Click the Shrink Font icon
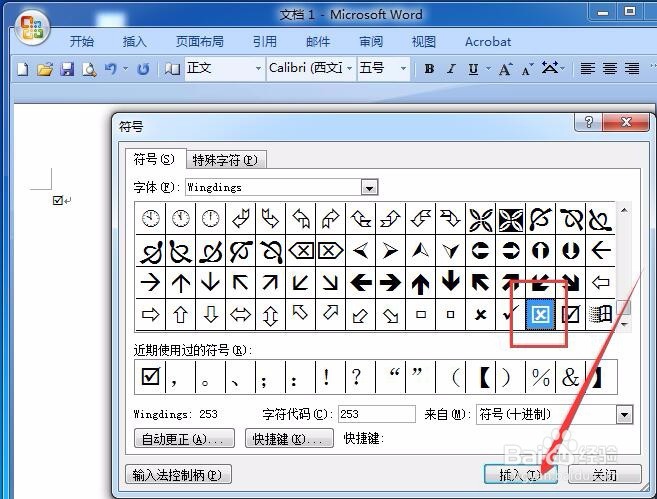 coord(527,68)
